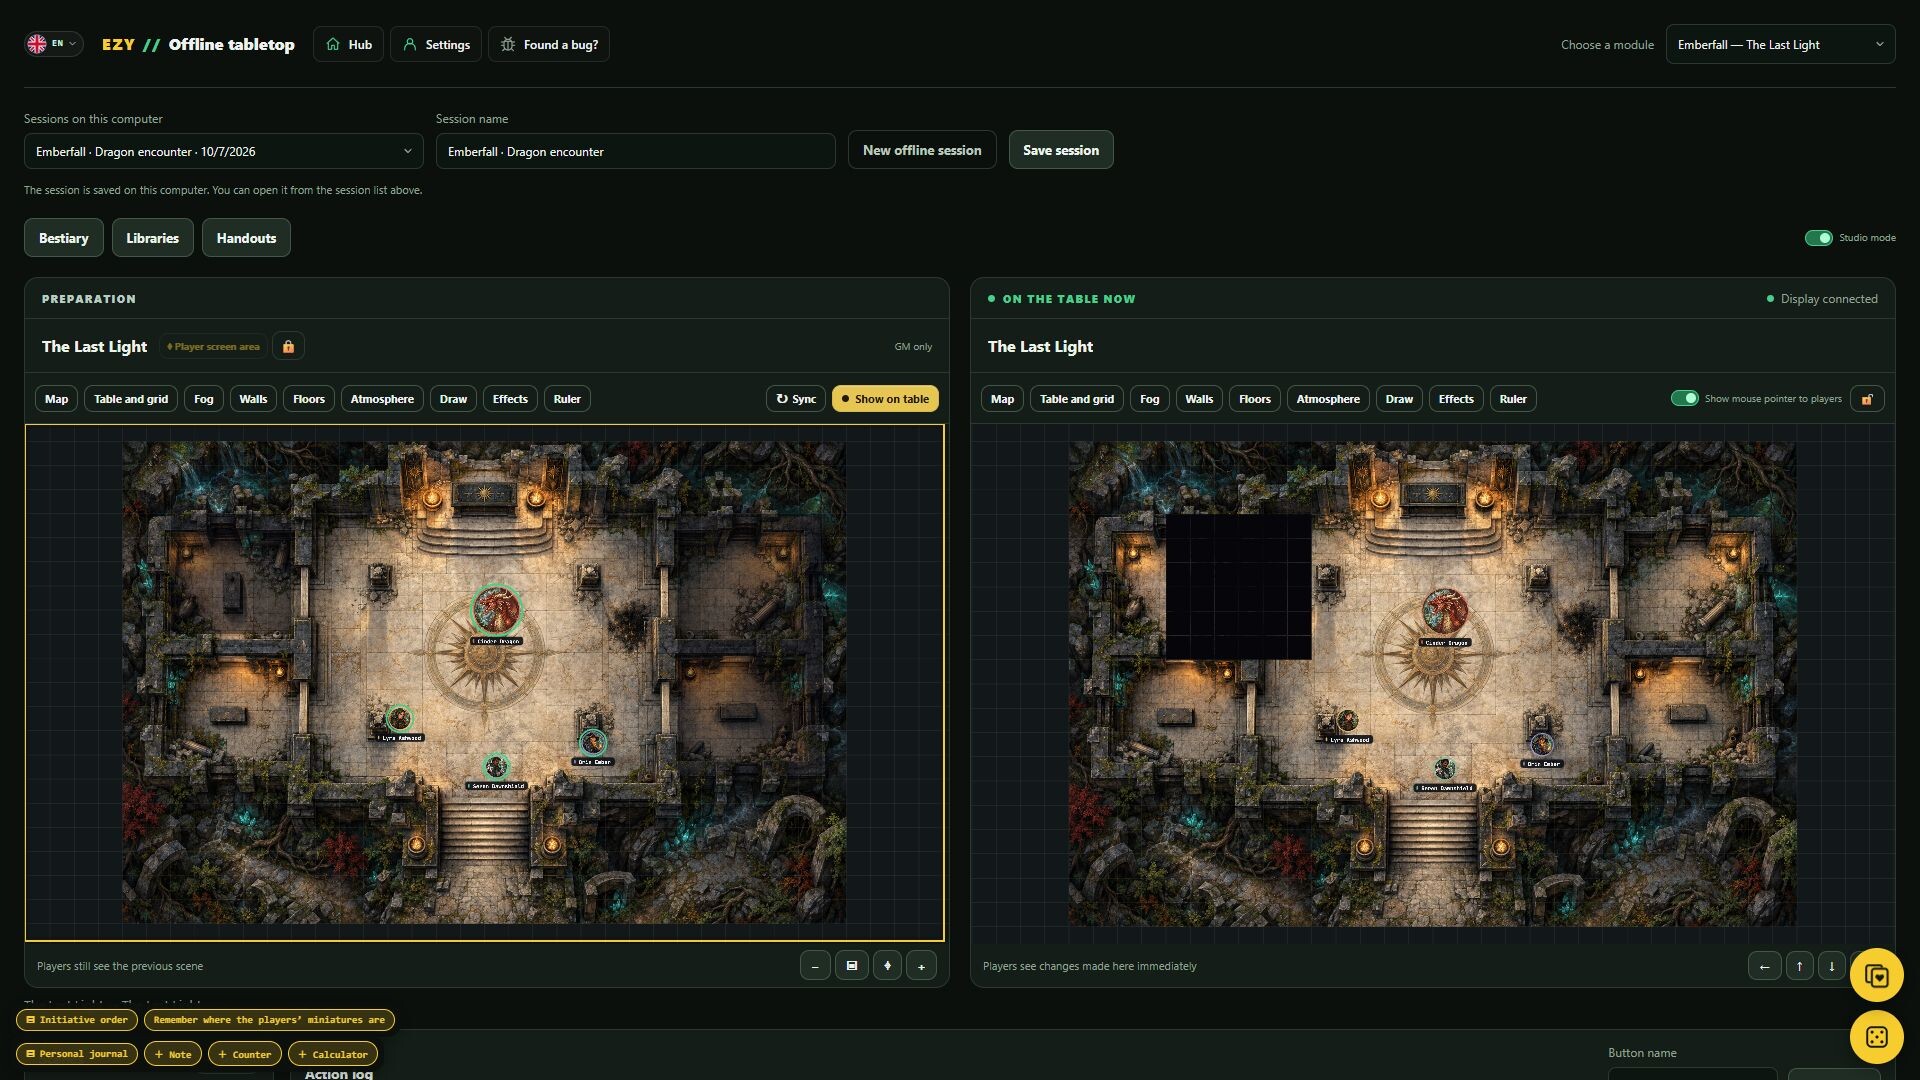
Task: Toggle Studio mode off
Action: 1818,238
